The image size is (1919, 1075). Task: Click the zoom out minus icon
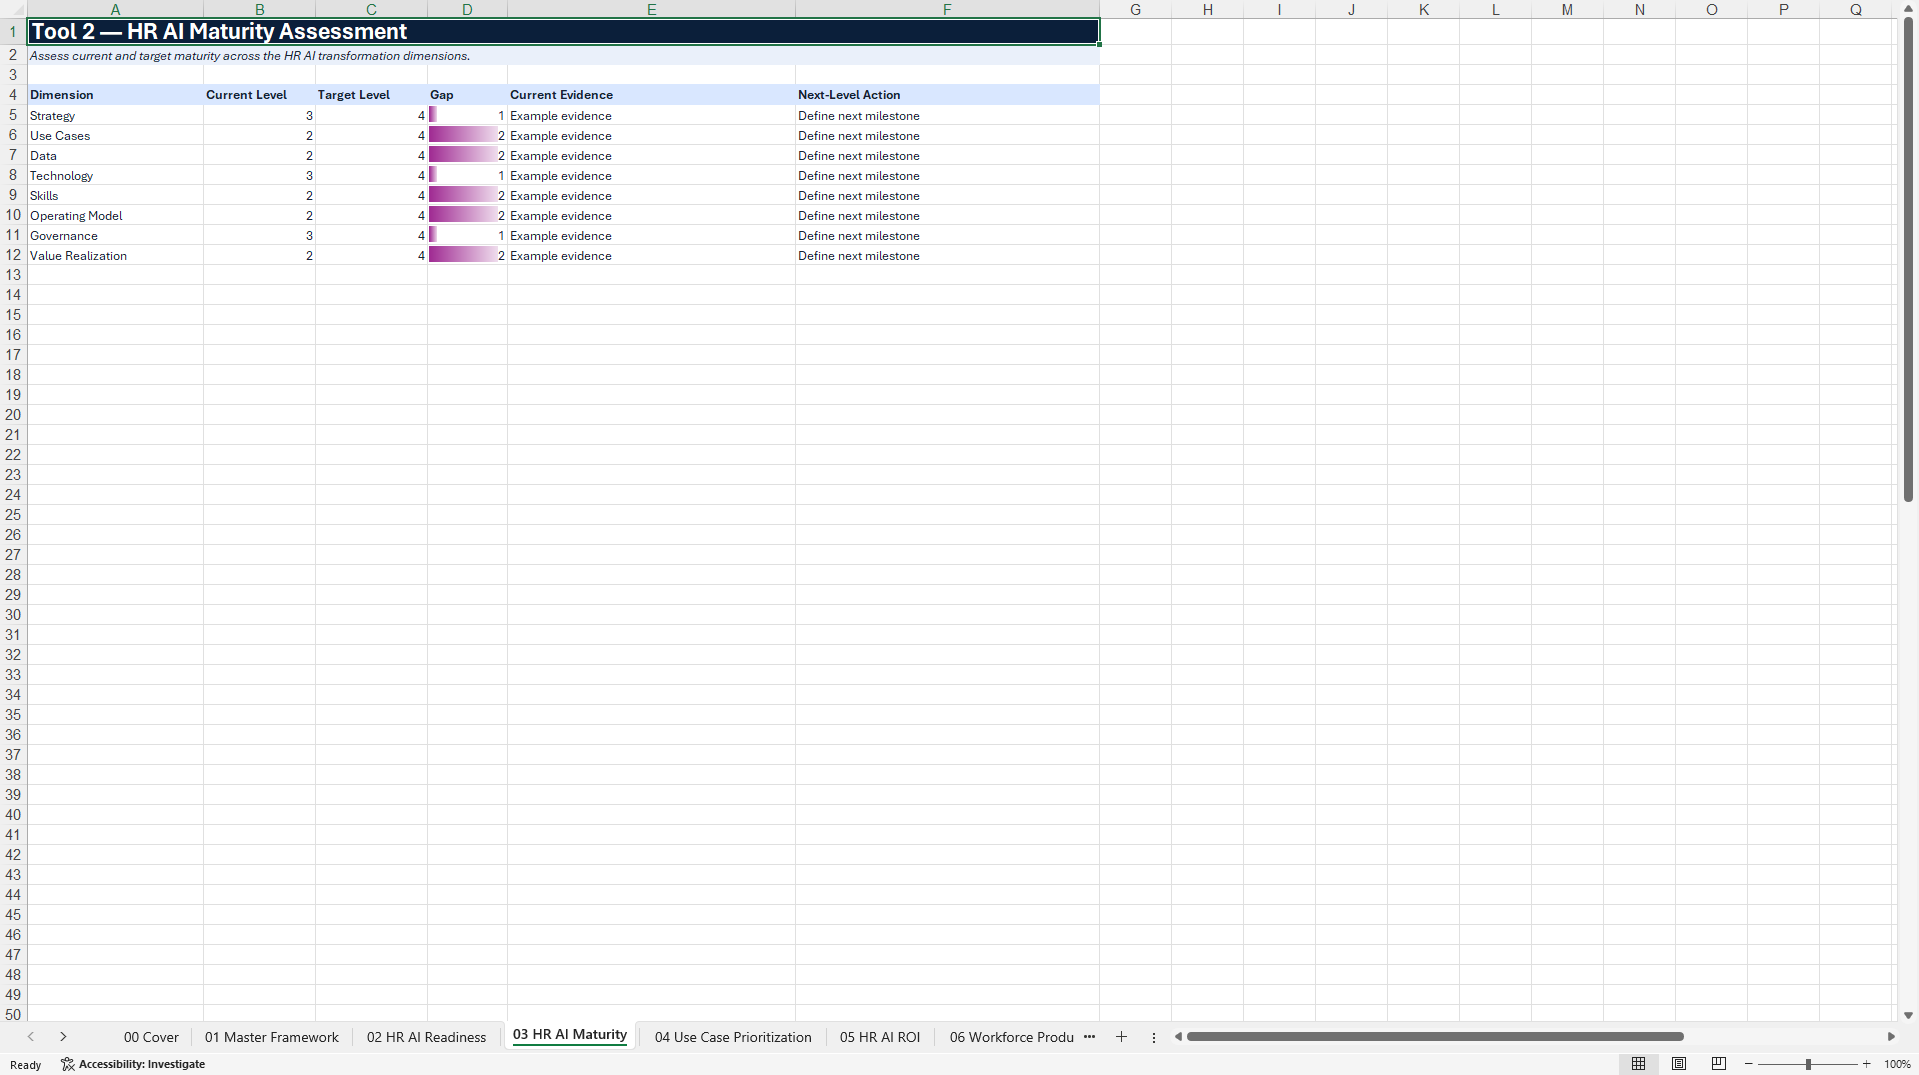[1749, 1064]
